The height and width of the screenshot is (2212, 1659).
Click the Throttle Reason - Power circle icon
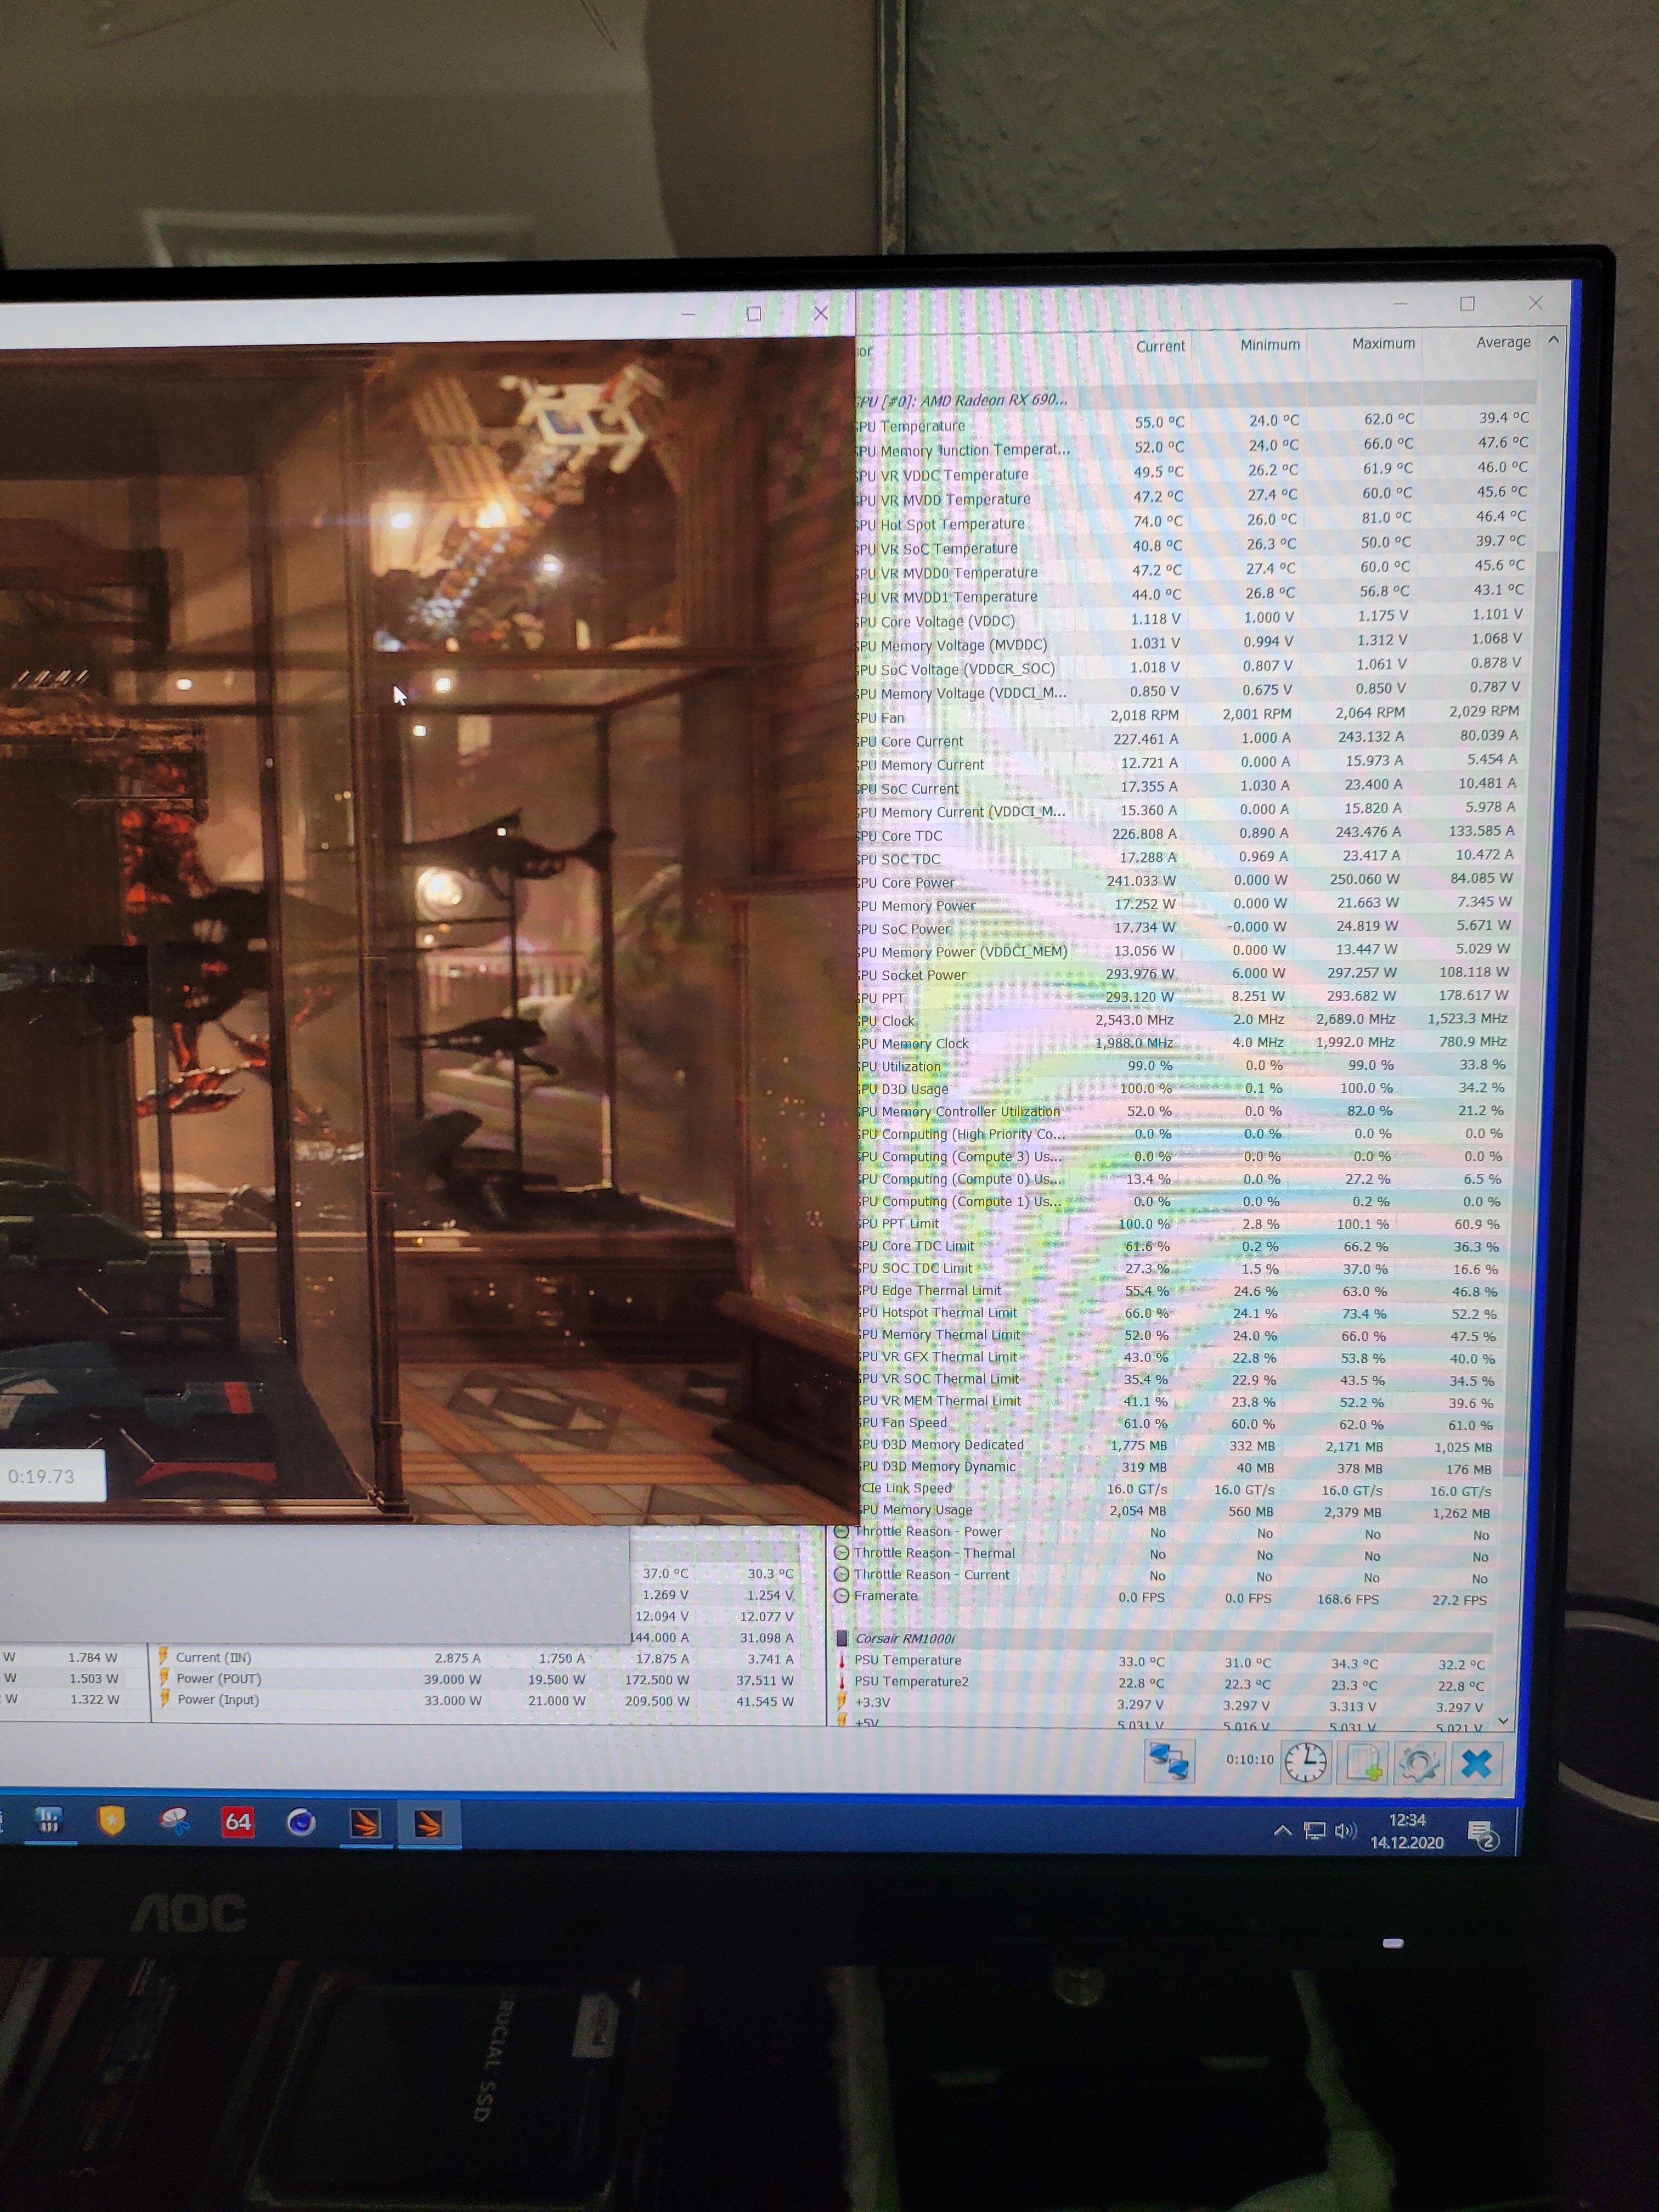tap(841, 1531)
